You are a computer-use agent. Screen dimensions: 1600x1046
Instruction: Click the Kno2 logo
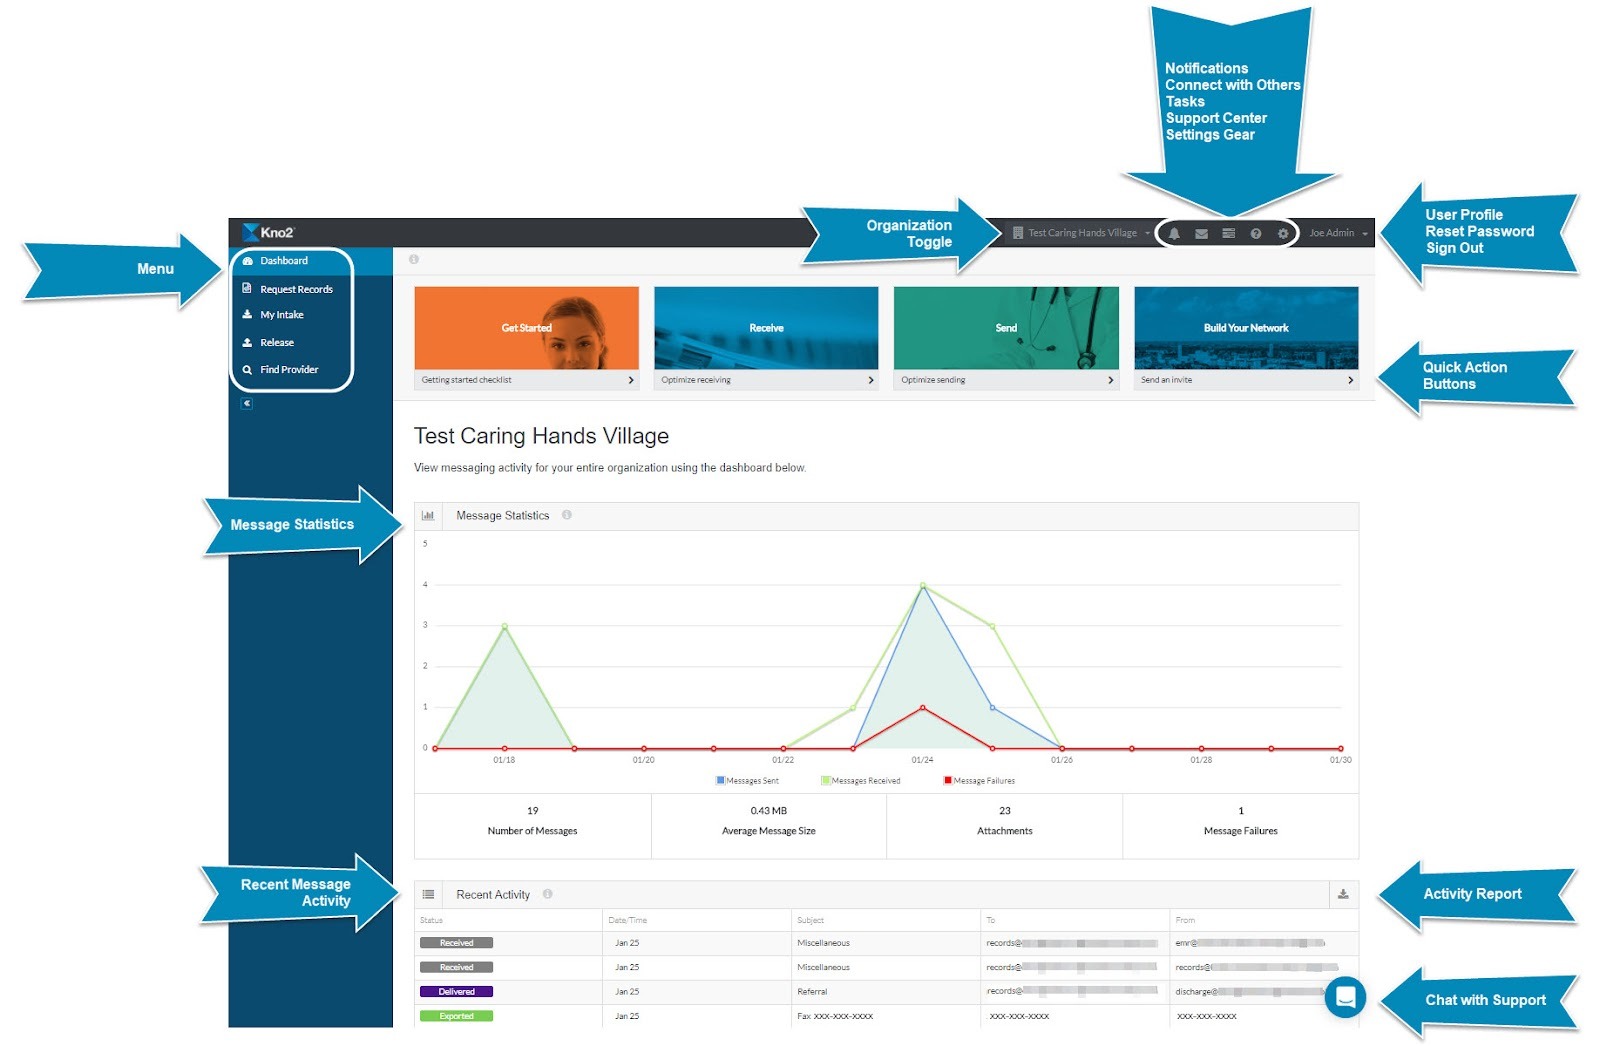coord(268,232)
